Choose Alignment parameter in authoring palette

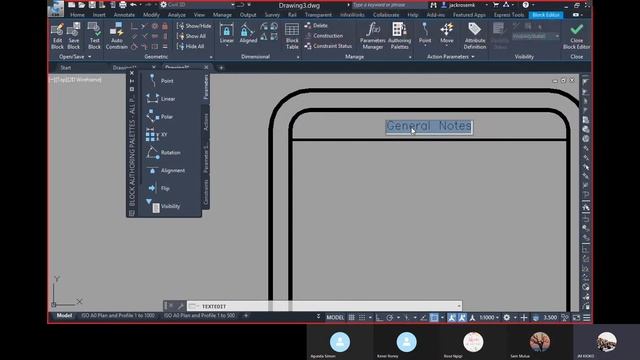[165, 171]
